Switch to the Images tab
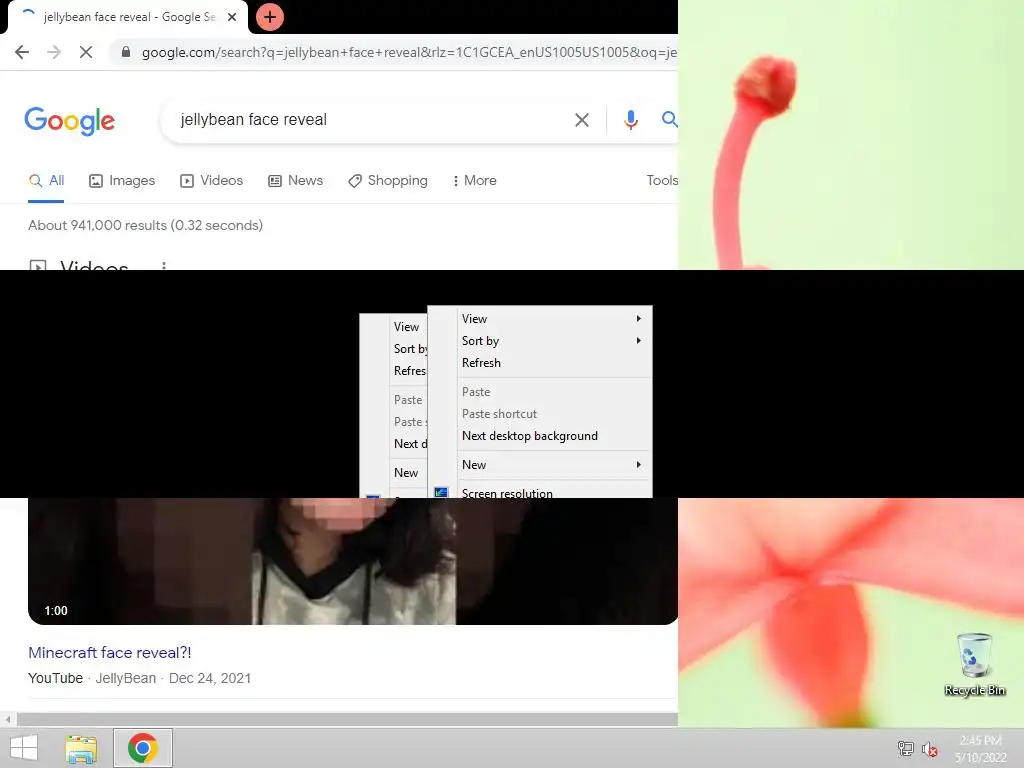Image resolution: width=1024 pixels, height=768 pixels. click(122, 181)
